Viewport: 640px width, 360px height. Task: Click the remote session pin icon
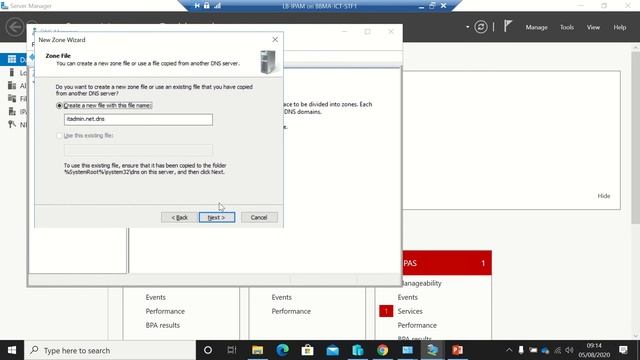197,6
